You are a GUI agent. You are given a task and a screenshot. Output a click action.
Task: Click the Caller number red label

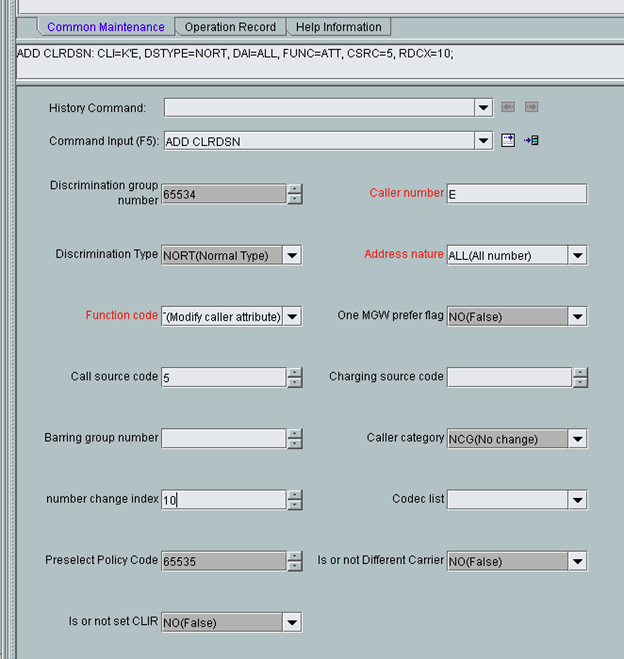click(406, 193)
